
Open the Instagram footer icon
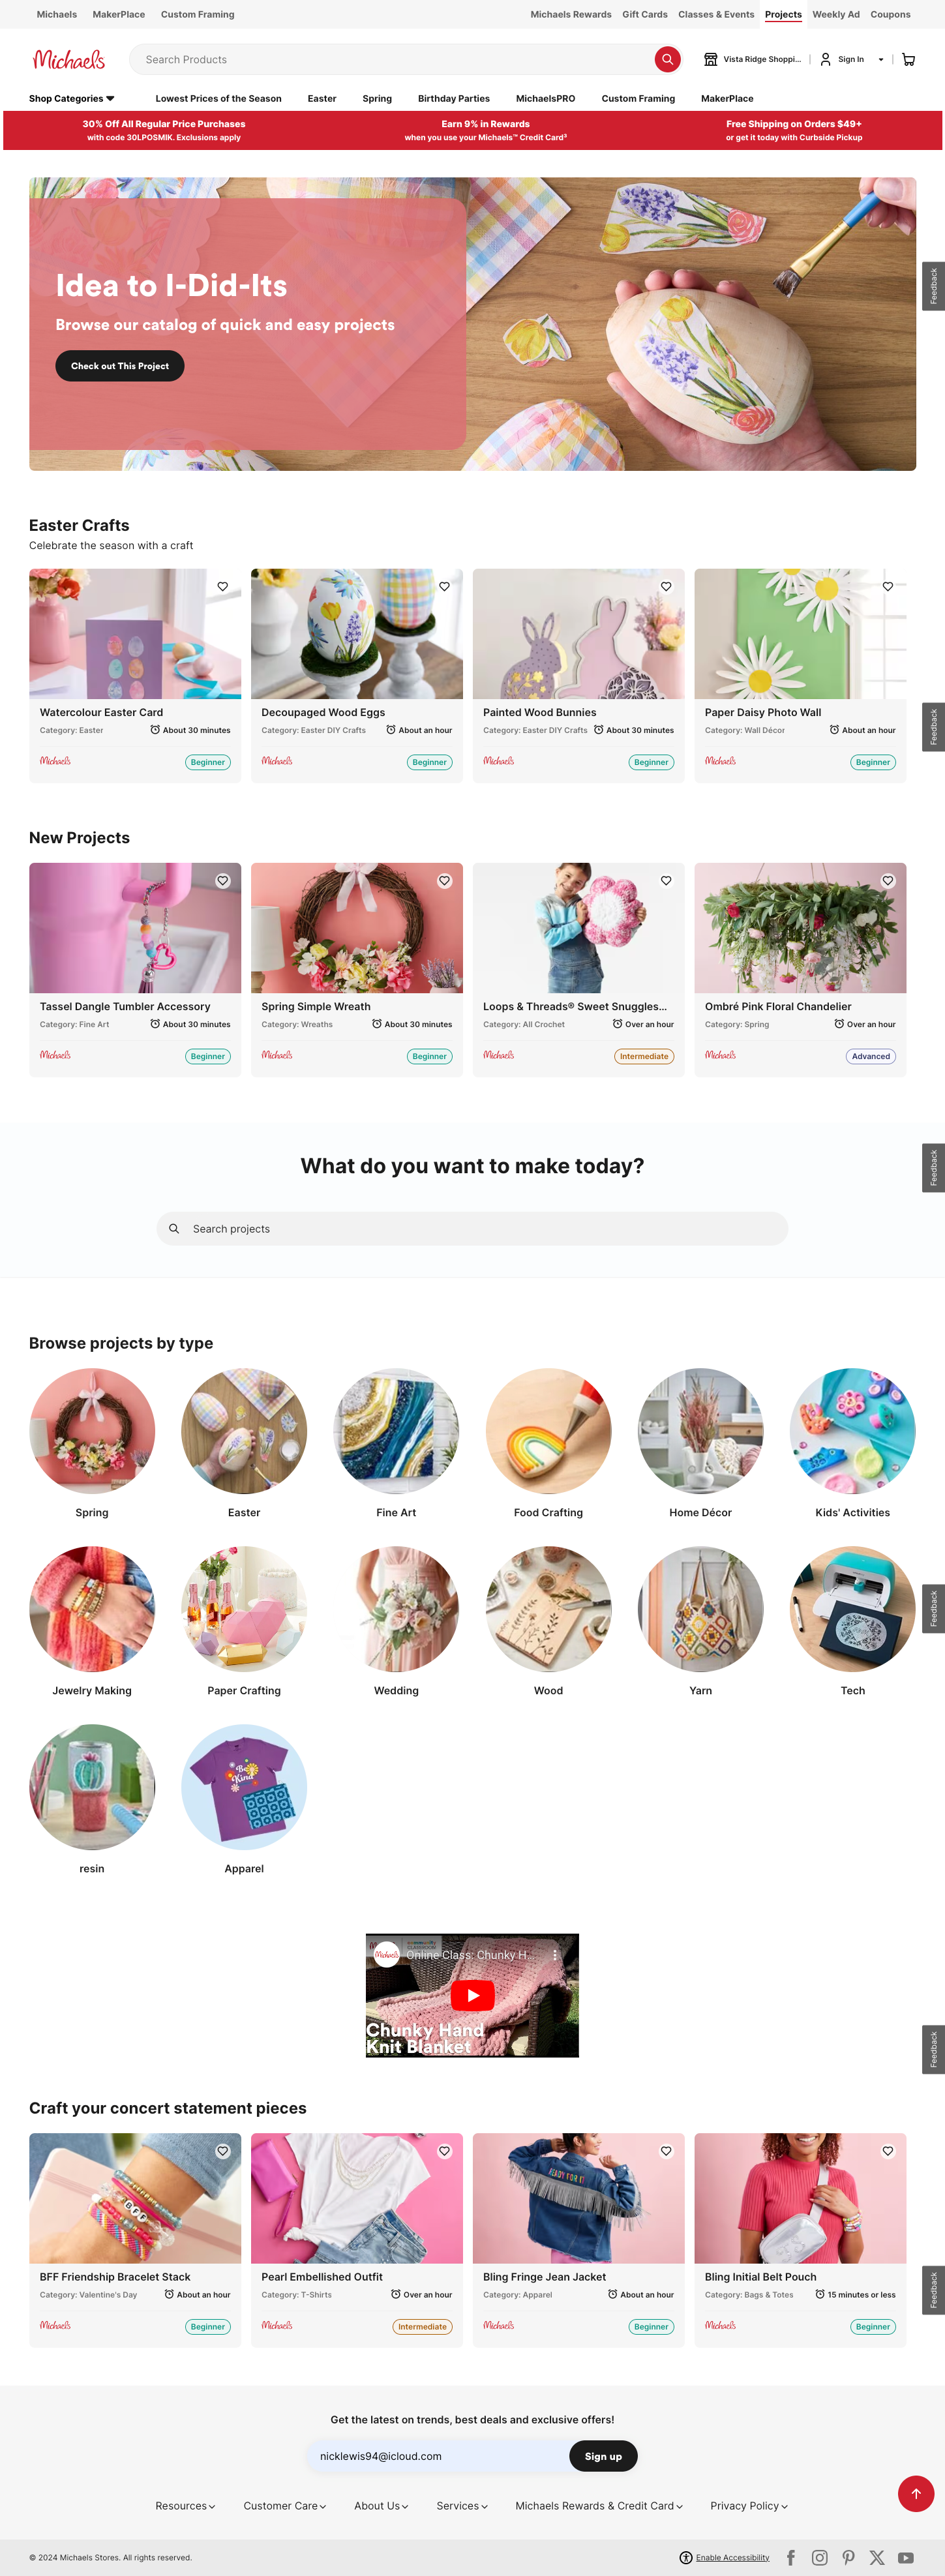point(820,2557)
